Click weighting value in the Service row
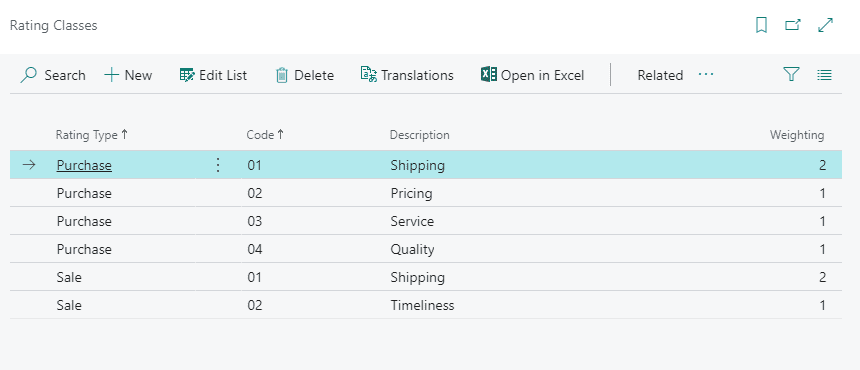The height and width of the screenshot is (370, 860). pos(822,221)
